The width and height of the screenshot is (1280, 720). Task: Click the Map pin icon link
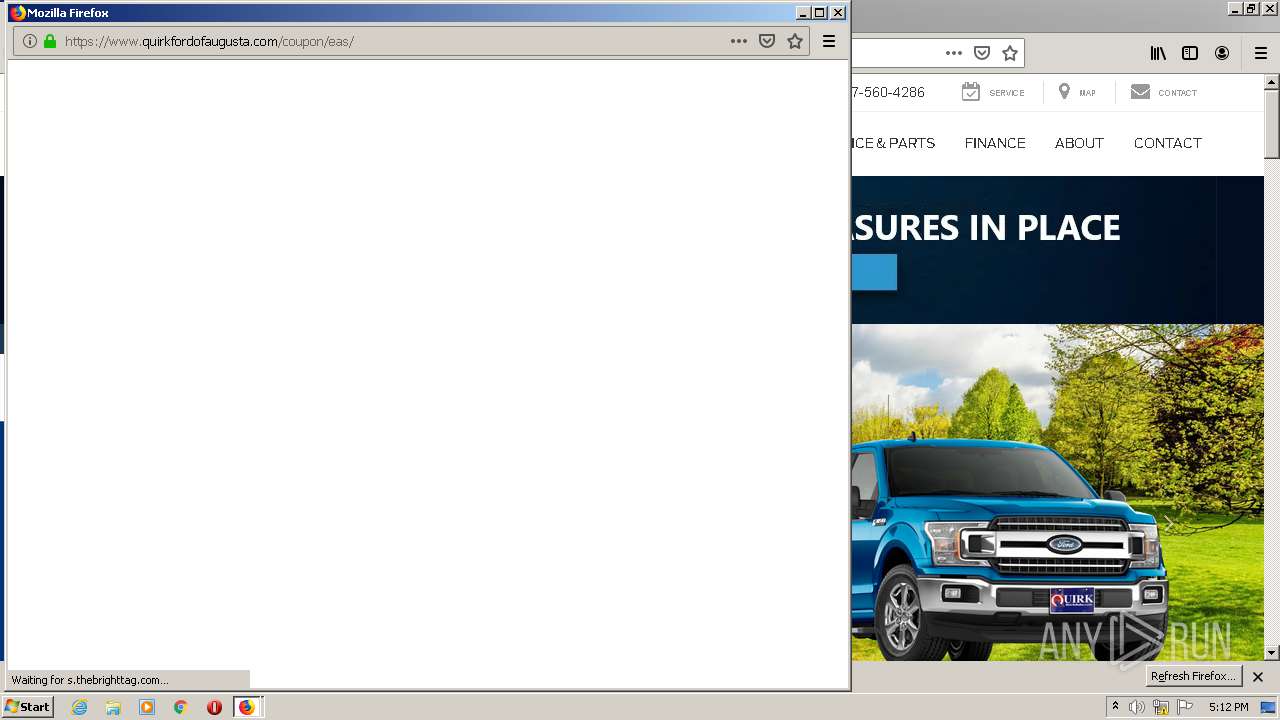(1077, 92)
